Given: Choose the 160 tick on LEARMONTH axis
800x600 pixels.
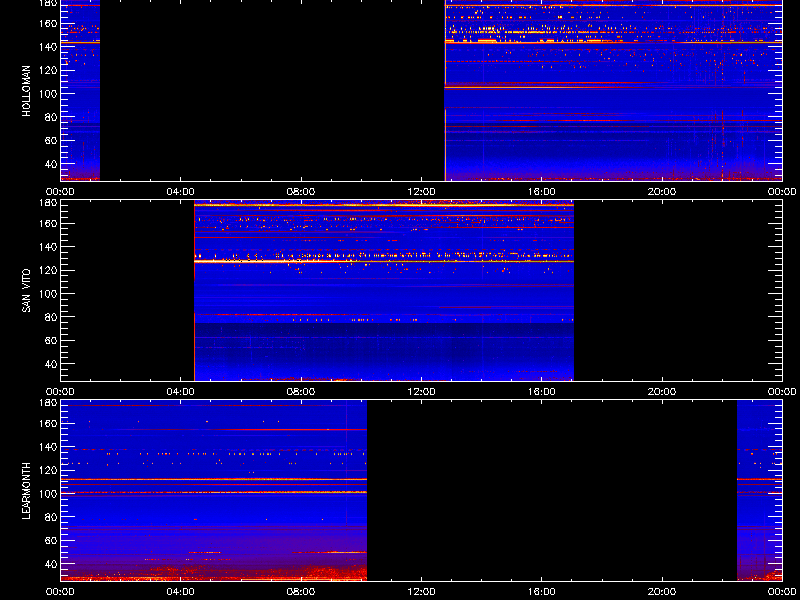Looking at the screenshot, I should click(x=48, y=423).
